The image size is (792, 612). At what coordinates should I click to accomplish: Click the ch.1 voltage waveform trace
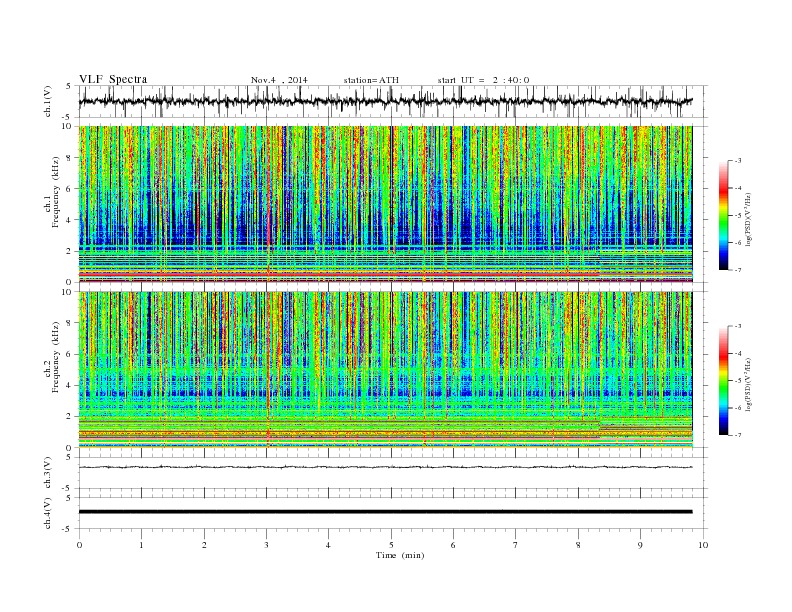click(x=385, y=101)
